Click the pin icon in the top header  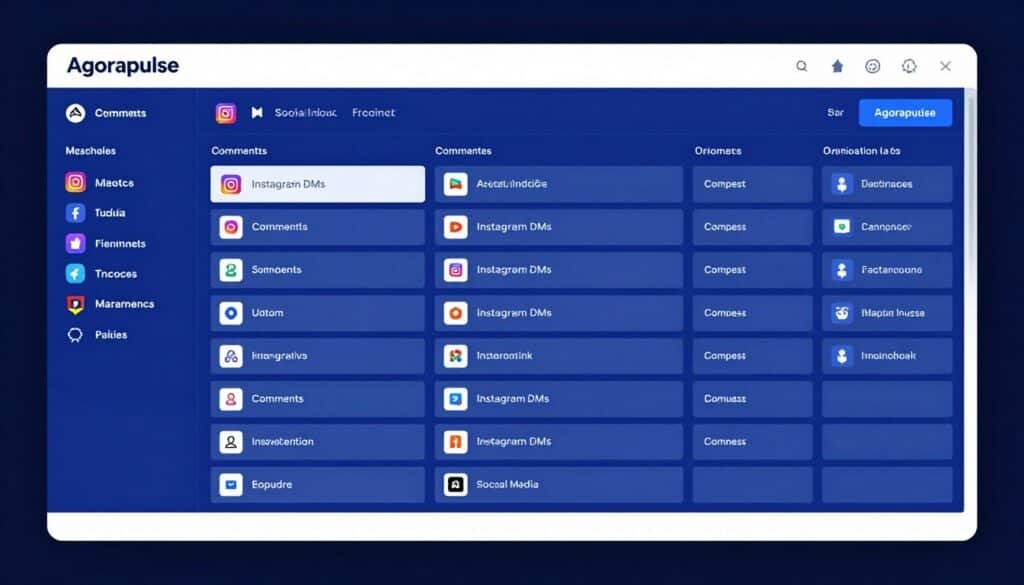(837, 66)
